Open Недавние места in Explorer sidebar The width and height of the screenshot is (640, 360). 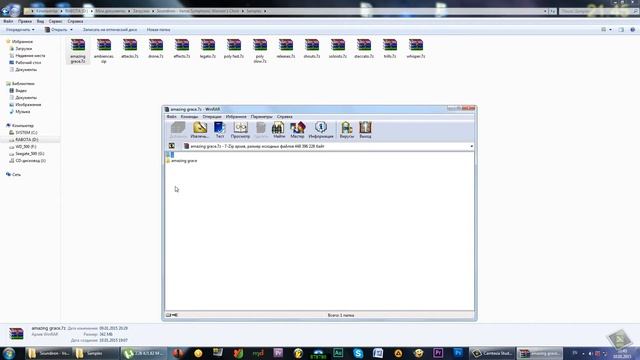(30, 56)
